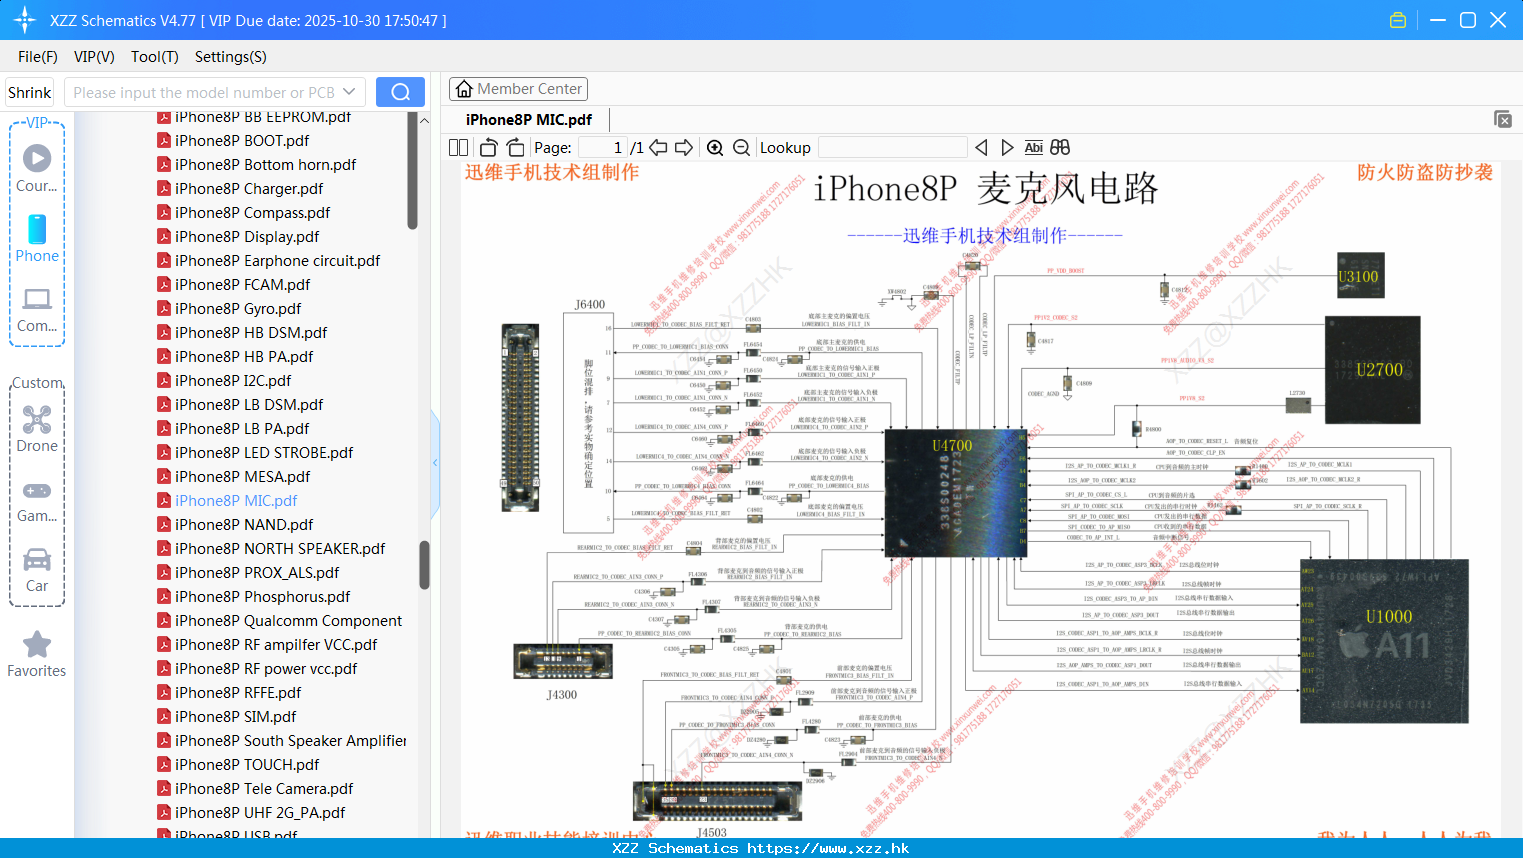Open iPhone8P Charger.pdf
Screen dimensions: 1523x858
pyautogui.click(x=249, y=189)
